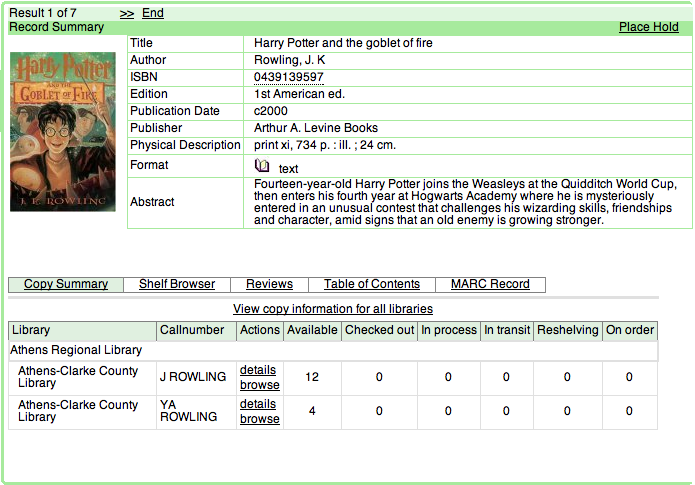The height and width of the screenshot is (485, 695).
Task: Click the Athens Regional Library row
Action: pos(76,350)
